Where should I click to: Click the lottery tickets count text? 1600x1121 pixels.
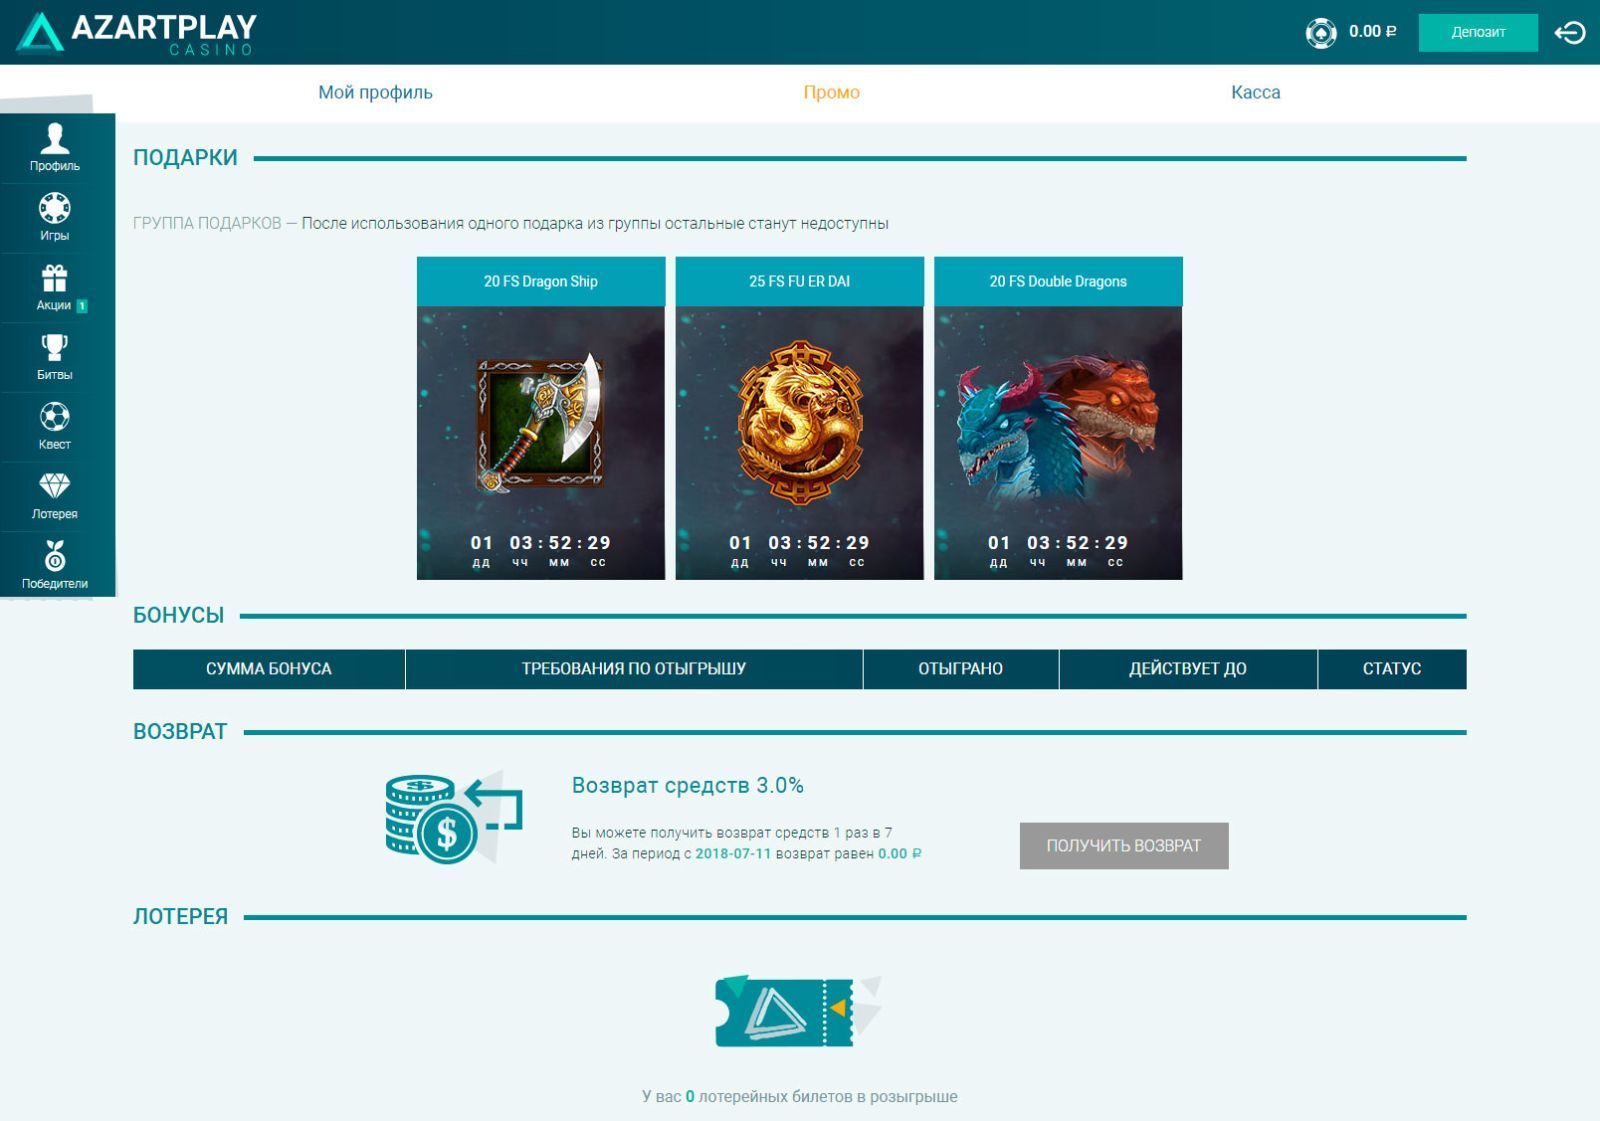800,1097
